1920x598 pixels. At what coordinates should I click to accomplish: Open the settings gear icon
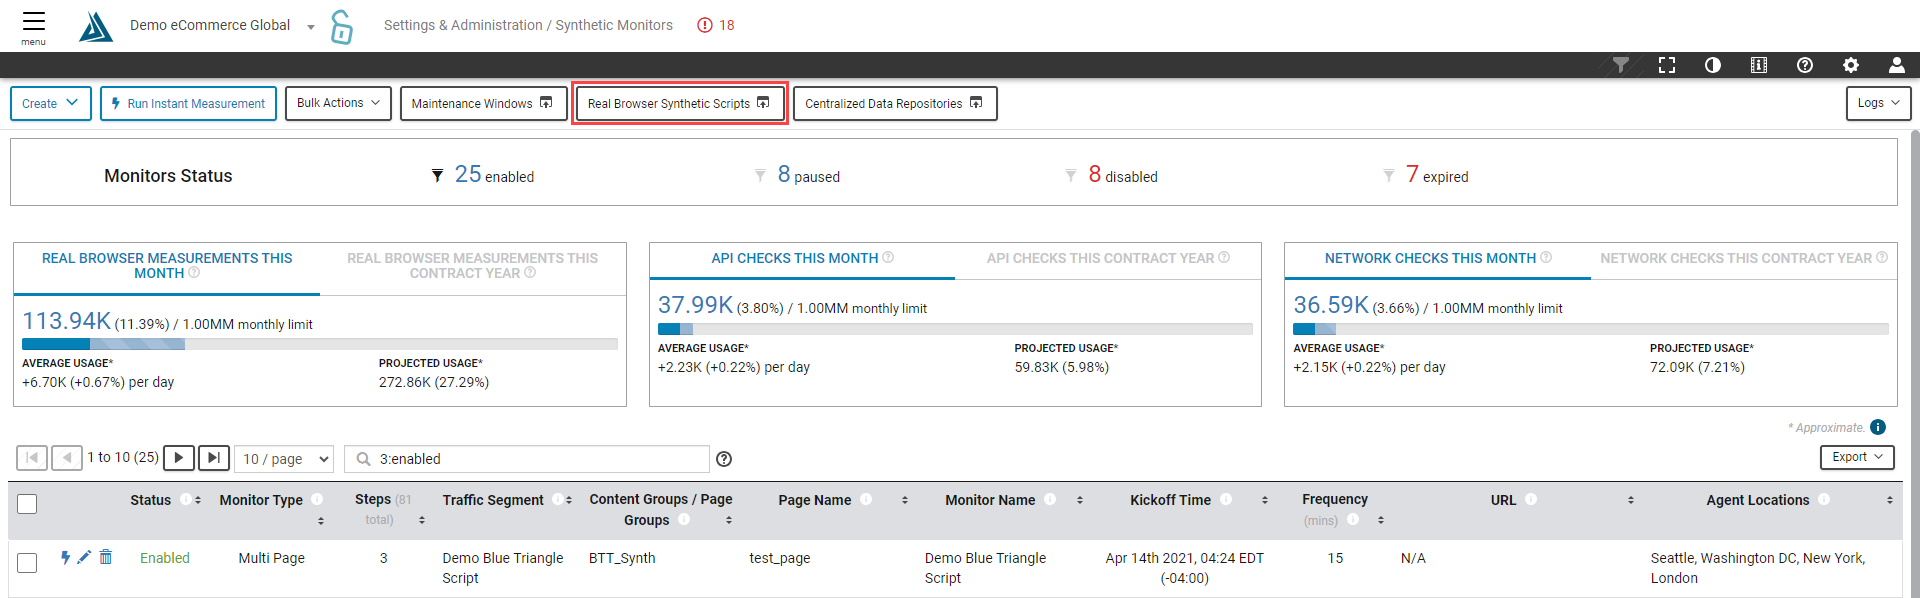1850,65
